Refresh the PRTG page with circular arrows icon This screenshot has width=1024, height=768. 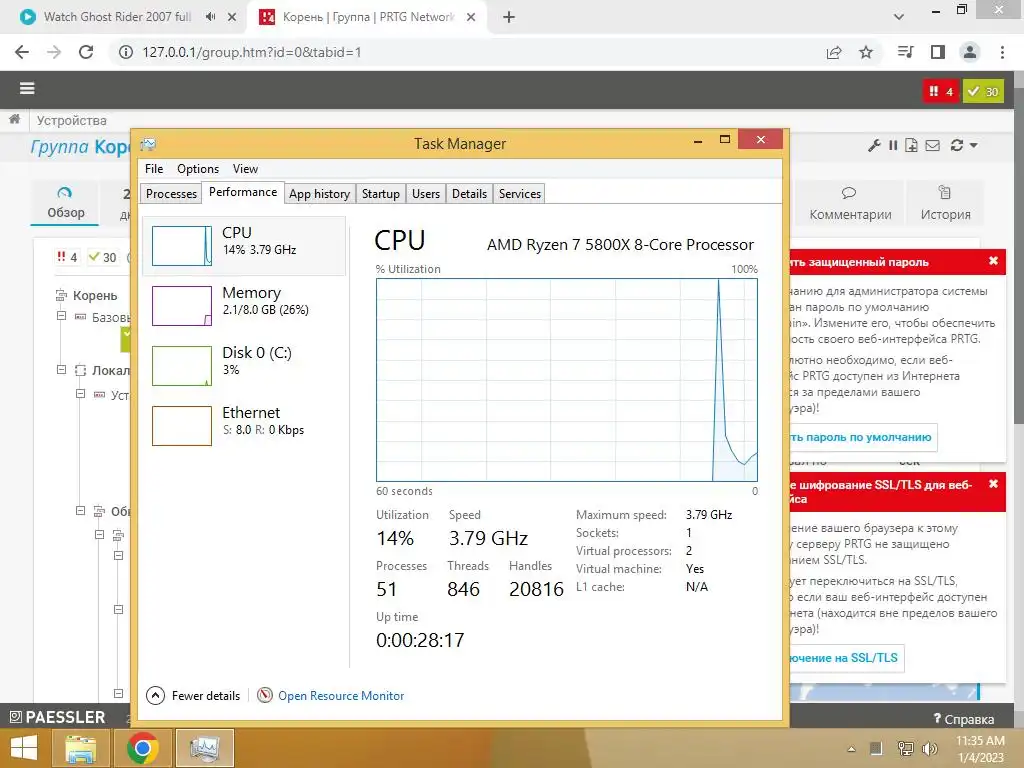click(x=957, y=145)
